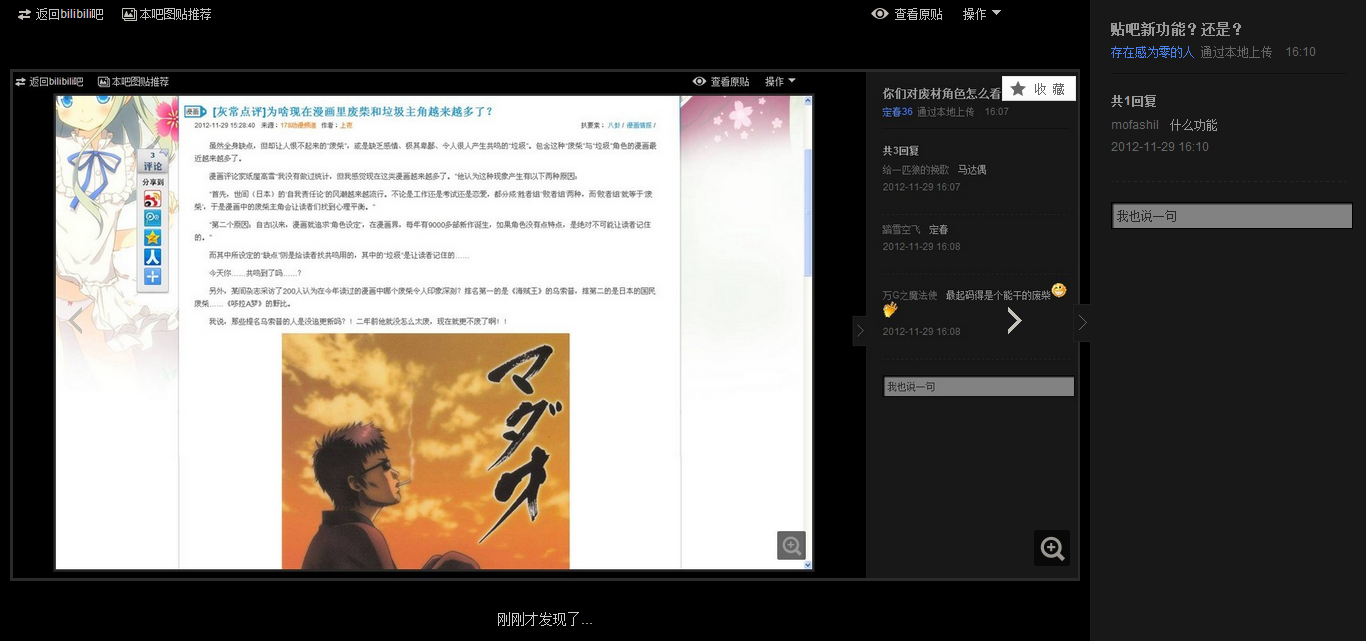Click the 178动漫频道 source link

298,126
